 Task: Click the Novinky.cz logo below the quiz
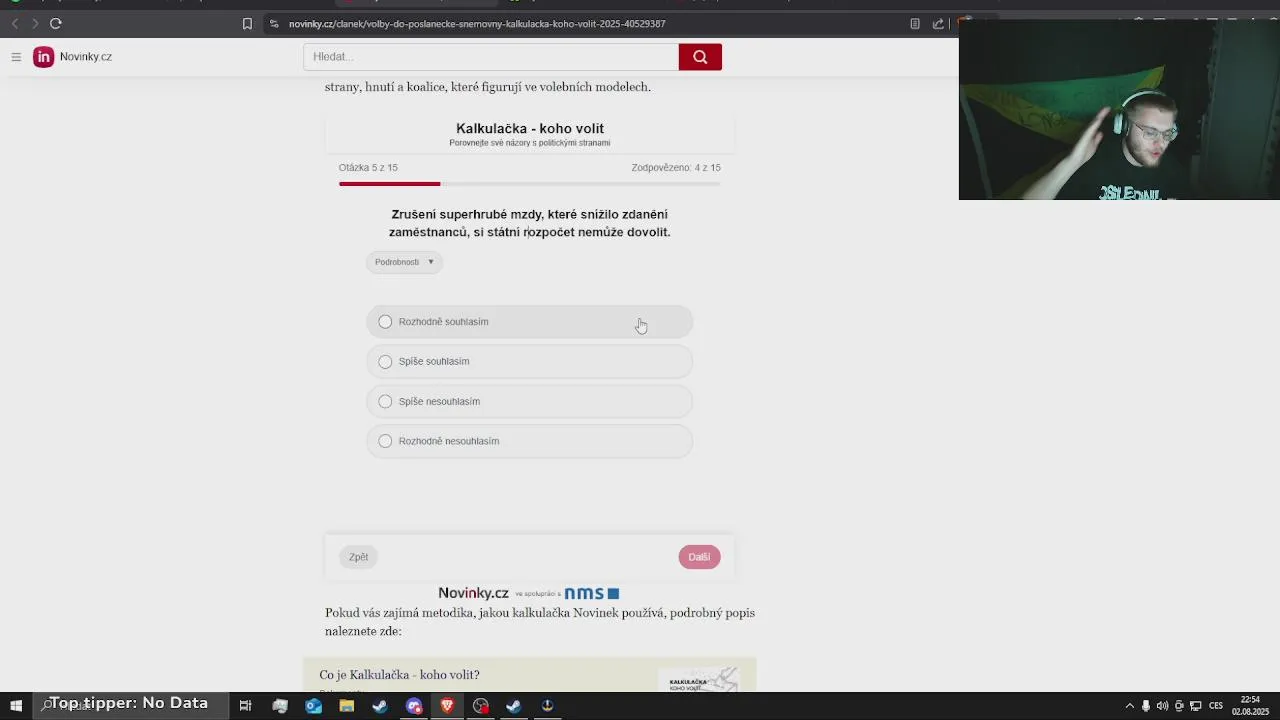(473, 593)
